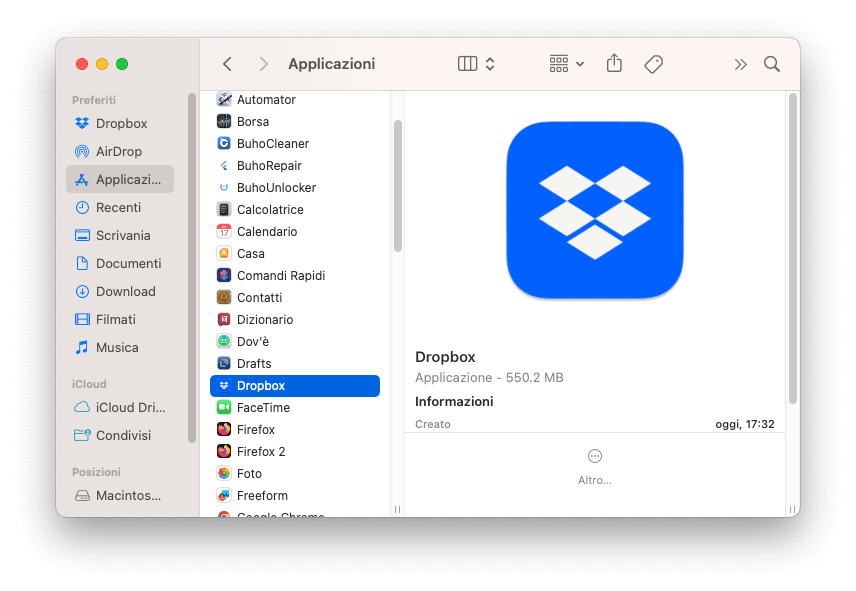Image resolution: width=856 pixels, height=591 pixels.
Task: Select the Firefox app
Action: [295, 429]
